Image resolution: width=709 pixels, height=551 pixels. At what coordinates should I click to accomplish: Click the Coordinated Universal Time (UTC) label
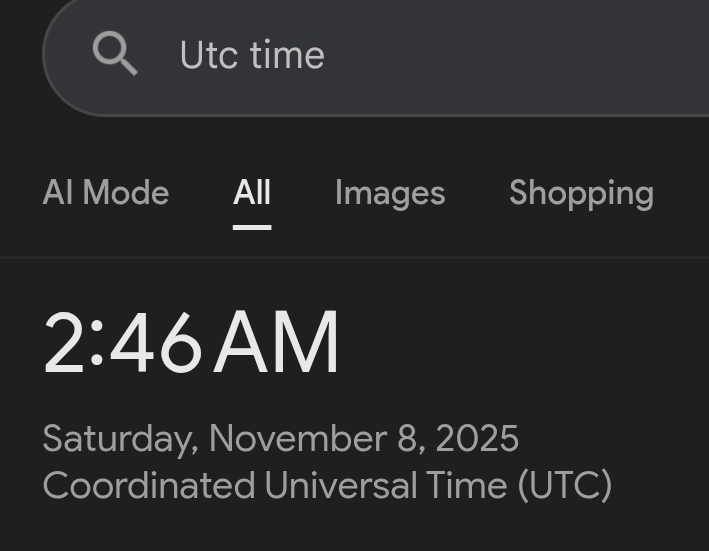pos(327,486)
